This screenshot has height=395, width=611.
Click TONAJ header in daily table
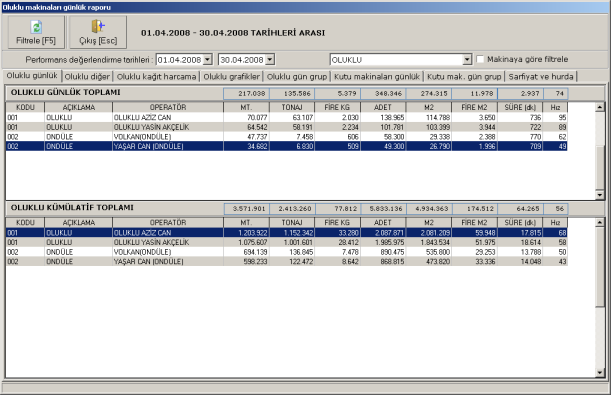tap(292, 107)
